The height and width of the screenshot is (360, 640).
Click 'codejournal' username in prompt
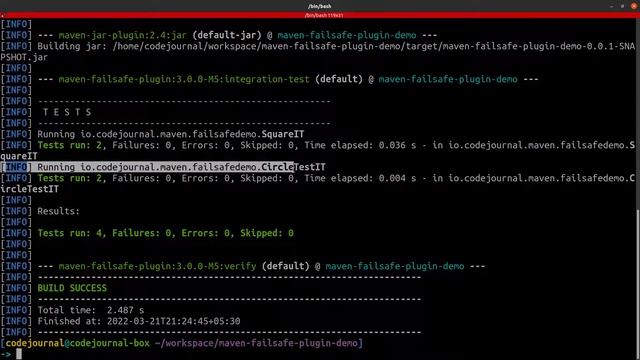35,343
